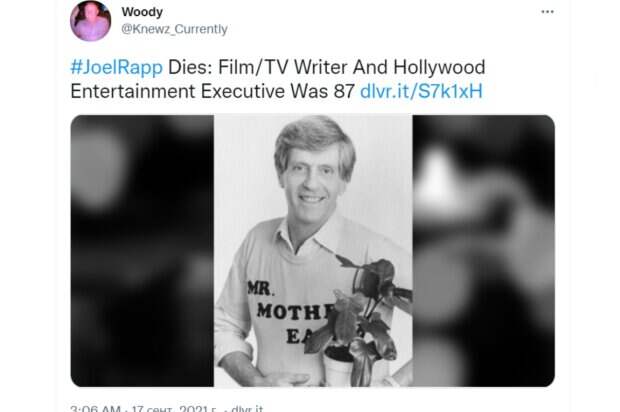The image size is (620, 412).
Task: Open the black-and-white photo of the man
Action: point(313,251)
